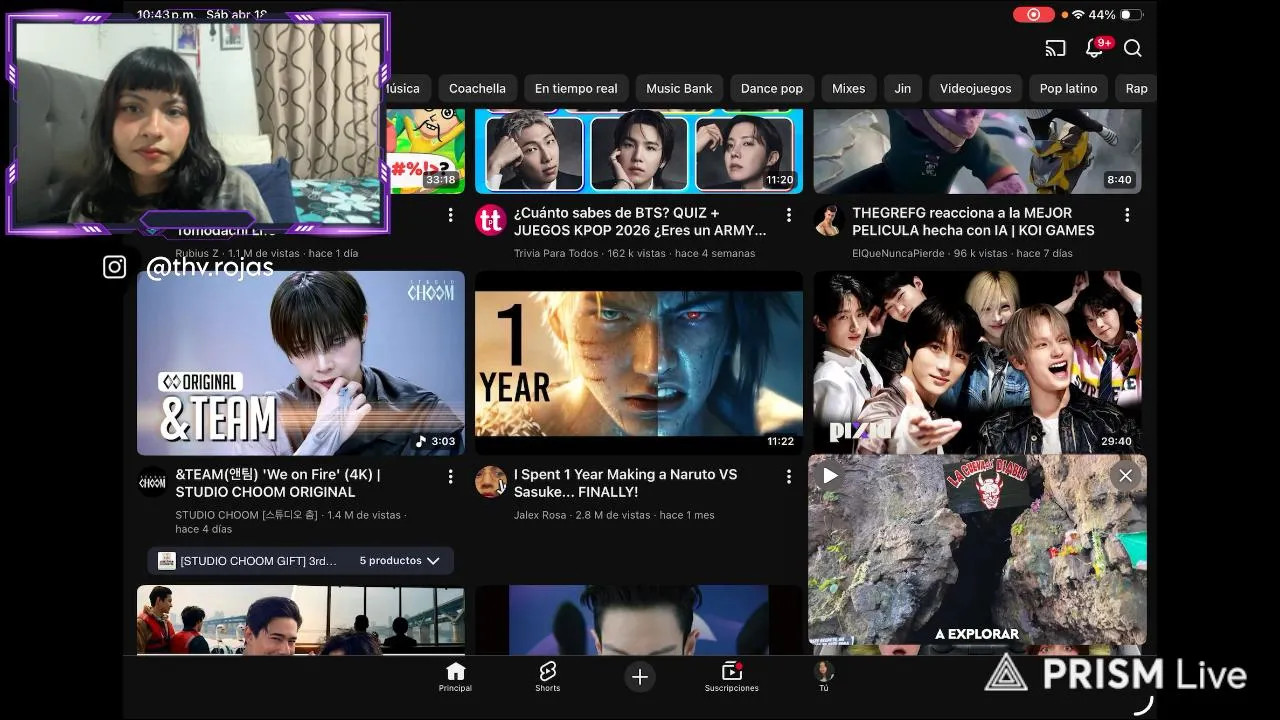The image size is (1280, 720).
Task: Play the mini player video
Action: pos(830,476)
